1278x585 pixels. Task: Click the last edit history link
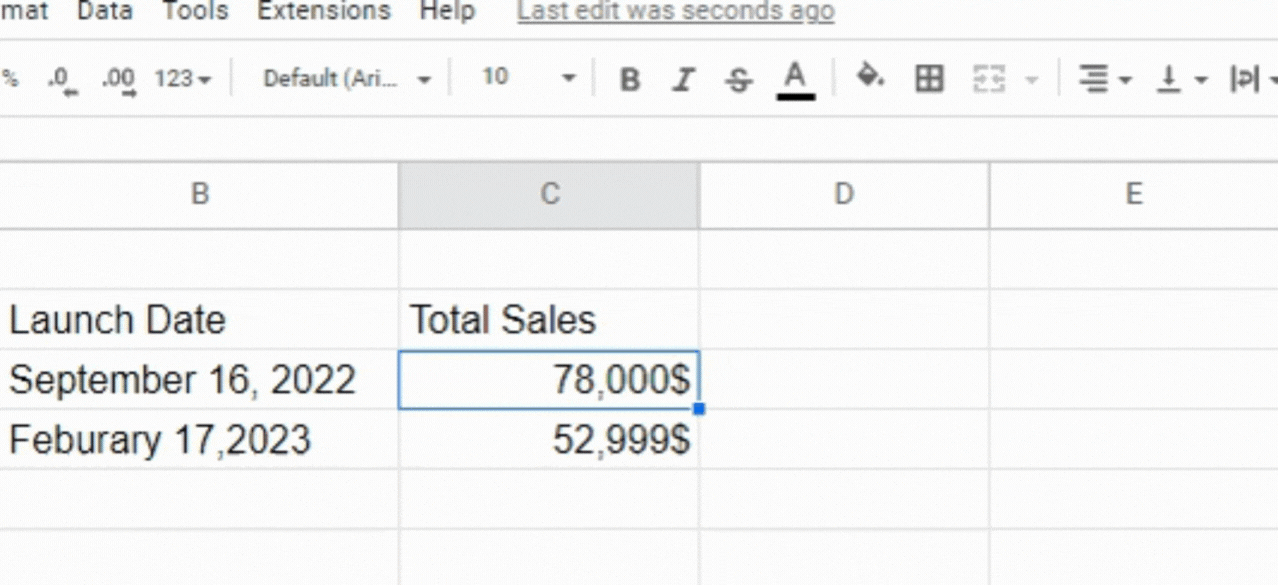675,11
